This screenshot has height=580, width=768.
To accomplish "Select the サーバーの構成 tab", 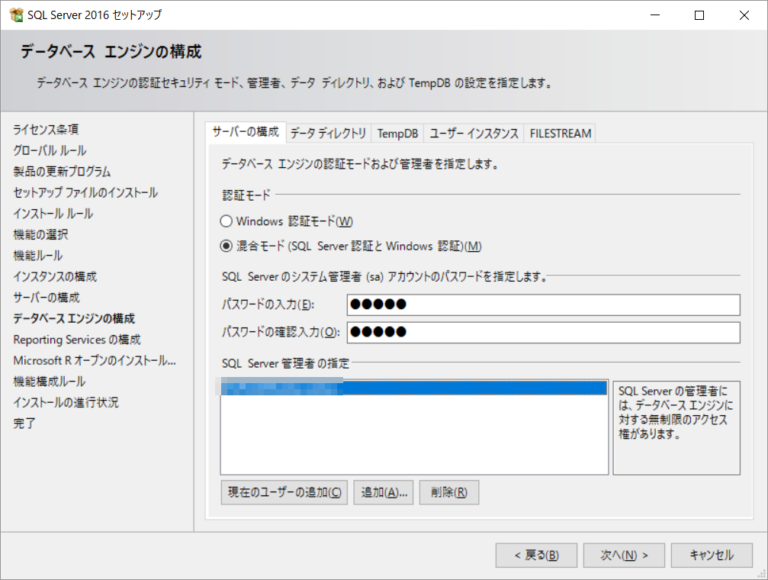I will 246,133.
